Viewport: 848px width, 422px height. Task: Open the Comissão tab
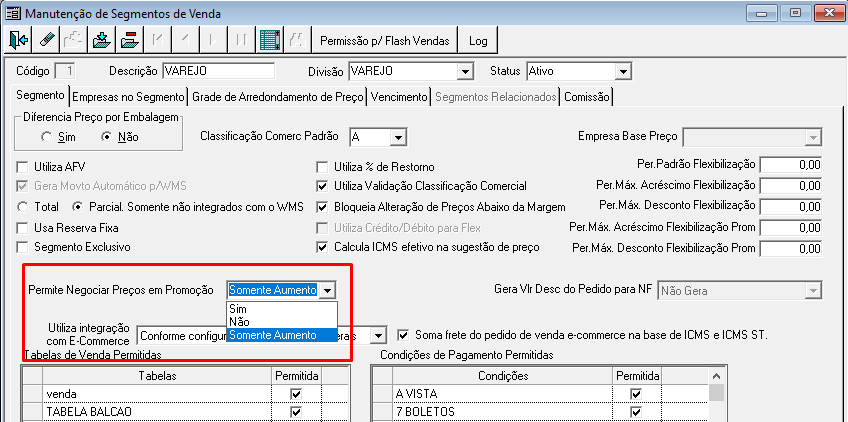coord(587,97)
